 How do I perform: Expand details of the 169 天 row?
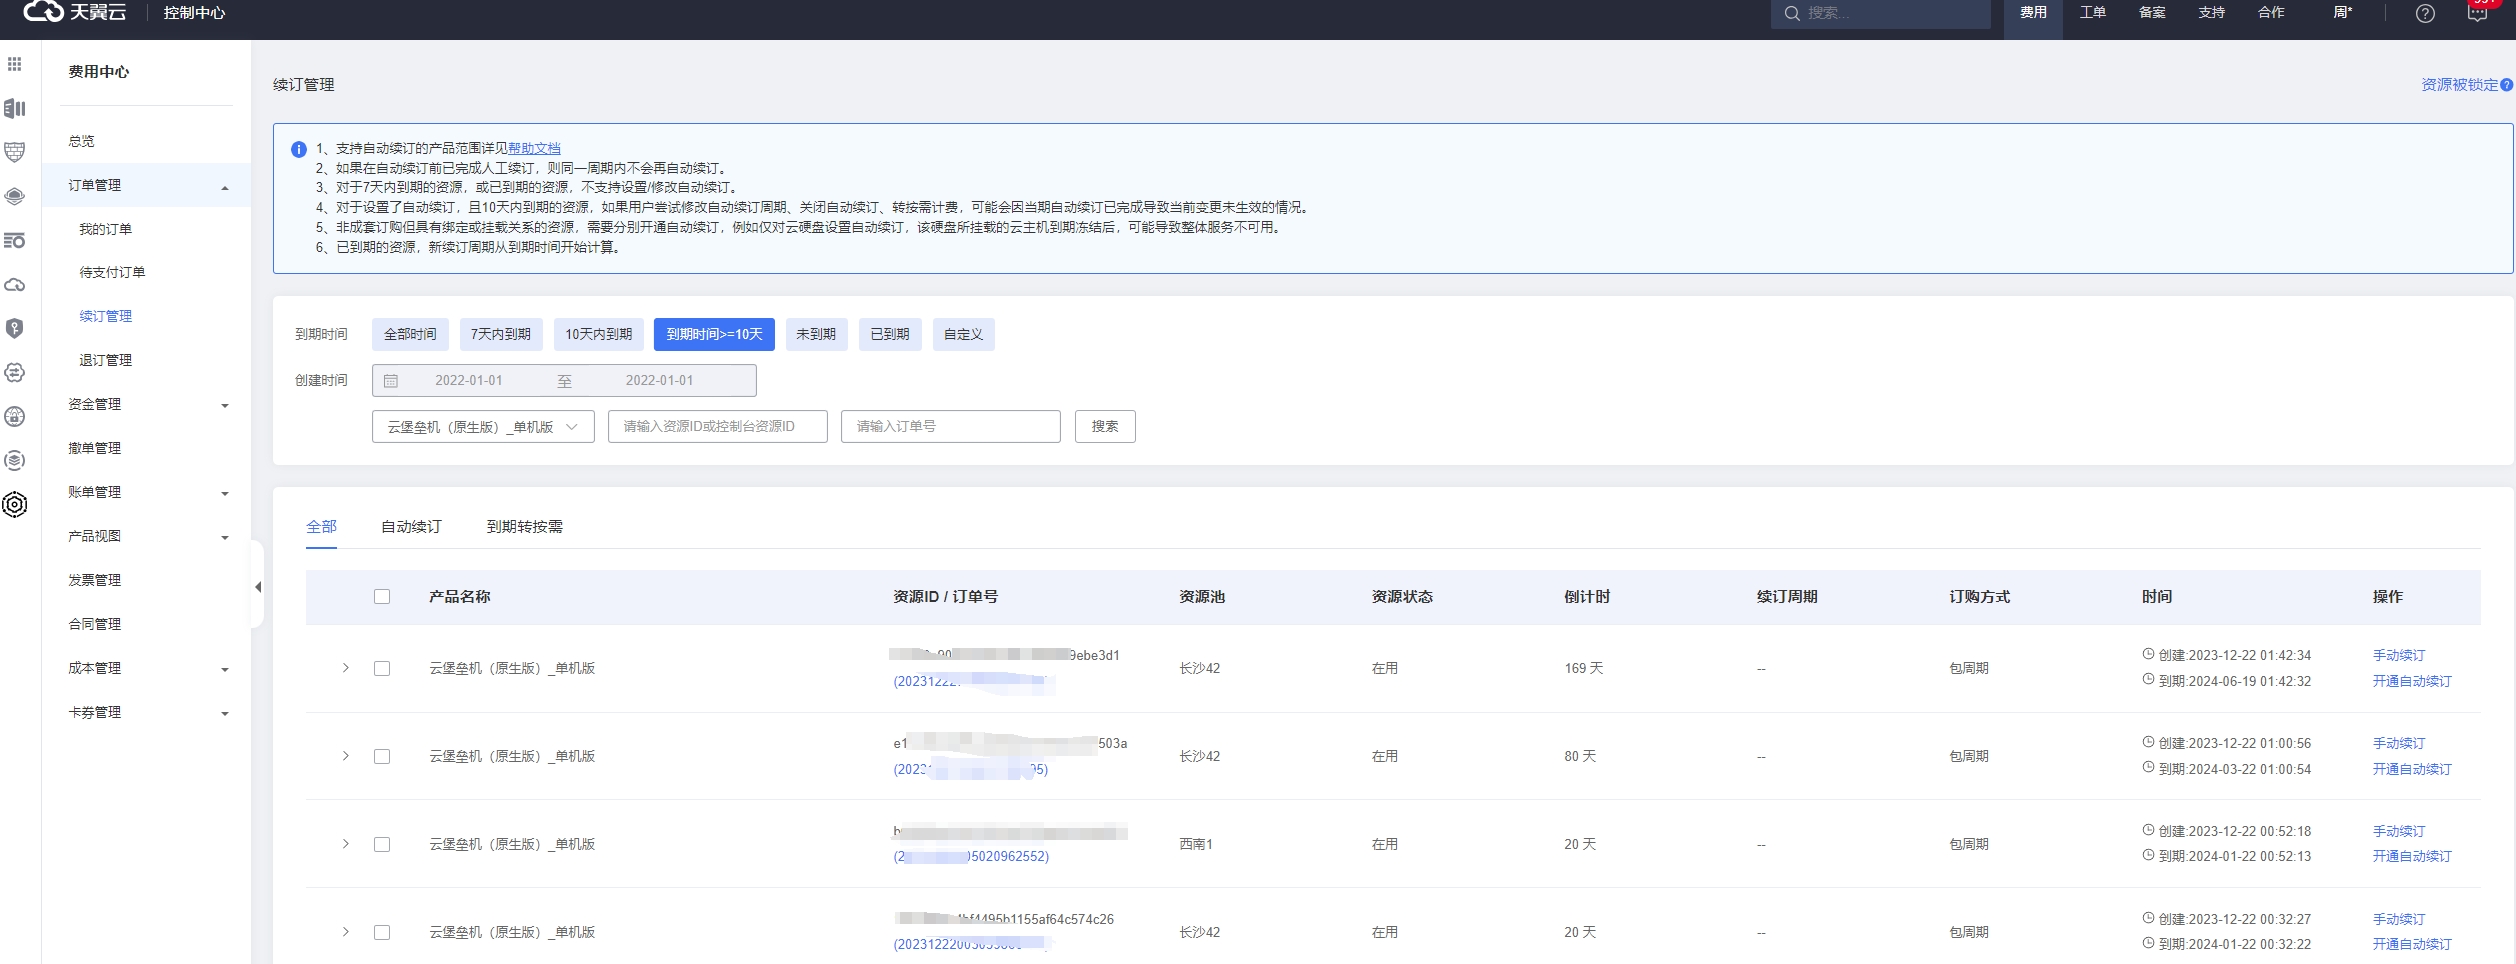pos(346,668)
